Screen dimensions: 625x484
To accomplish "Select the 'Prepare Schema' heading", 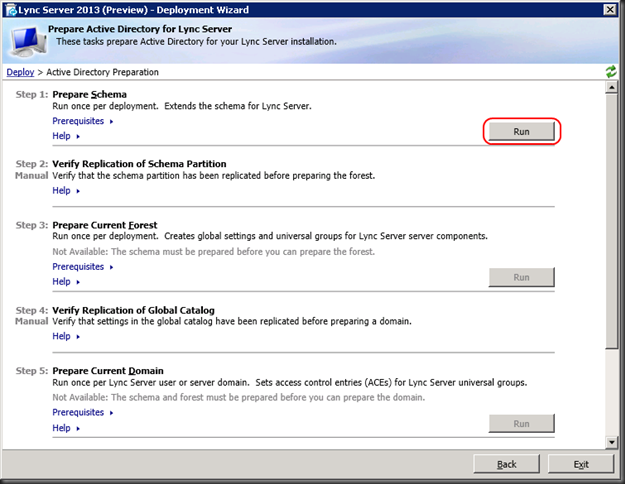I will 90,94.
